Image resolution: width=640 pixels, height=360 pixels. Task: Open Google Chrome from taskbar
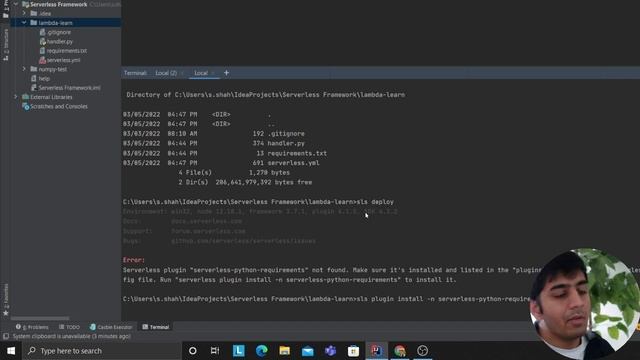click(400, 351)
